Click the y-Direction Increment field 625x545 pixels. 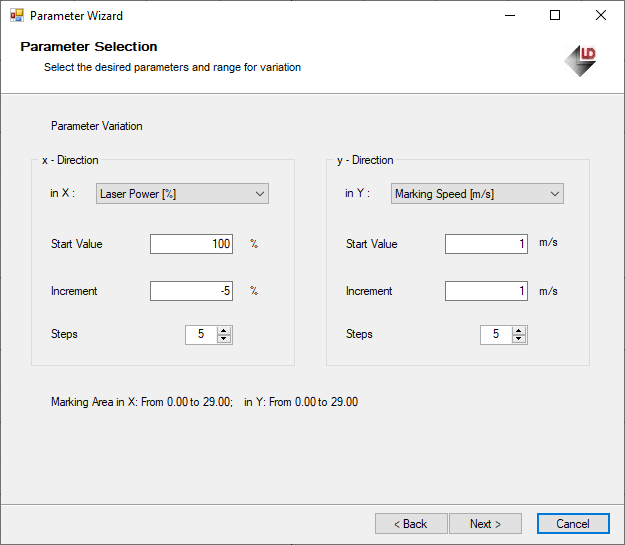click(486, 291)
